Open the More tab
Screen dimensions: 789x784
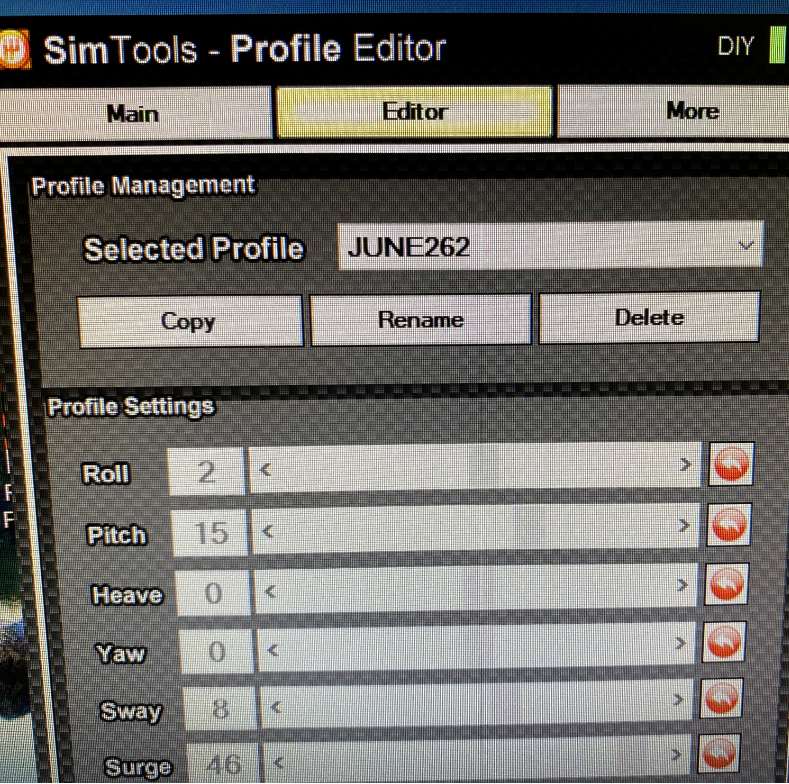pos(674,110)
